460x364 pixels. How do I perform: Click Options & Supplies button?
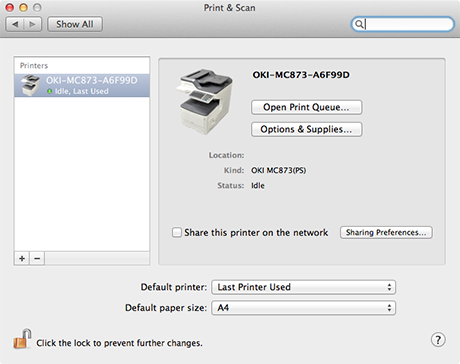[306, 129]
